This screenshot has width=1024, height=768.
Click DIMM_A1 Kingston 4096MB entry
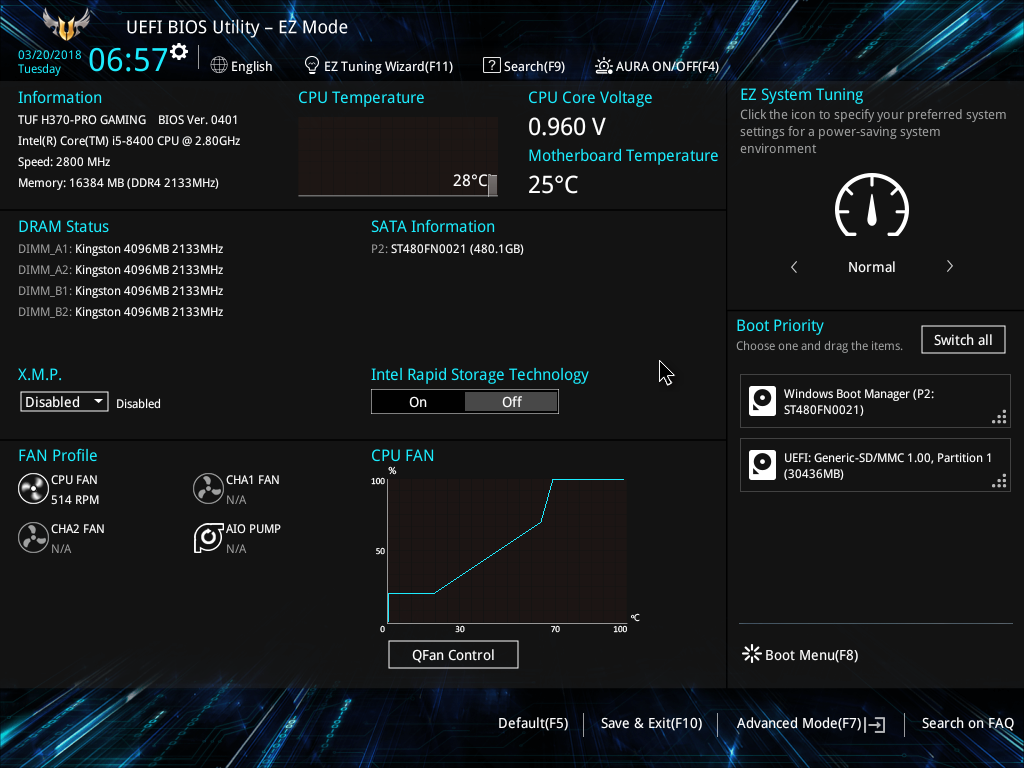(121, 249)
